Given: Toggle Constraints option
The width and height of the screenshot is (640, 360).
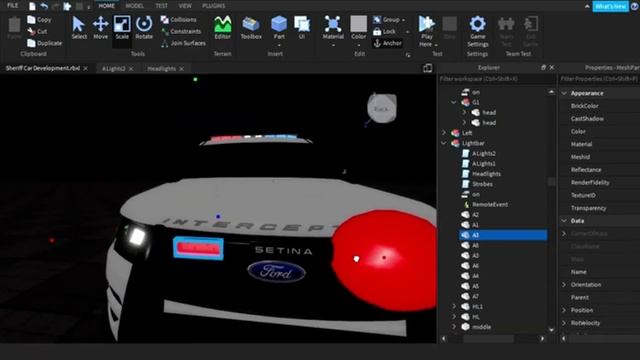Looking at the screenshot, I should 181,31.
